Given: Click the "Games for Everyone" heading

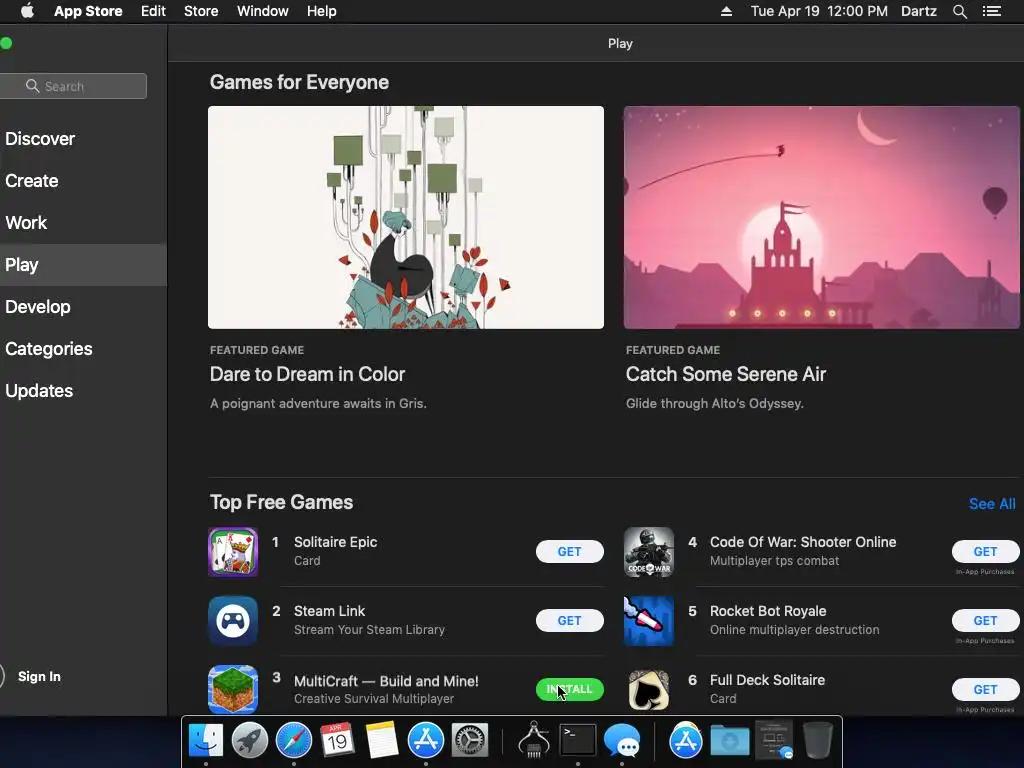Looking at the screenshot, I should pos(299,82).
